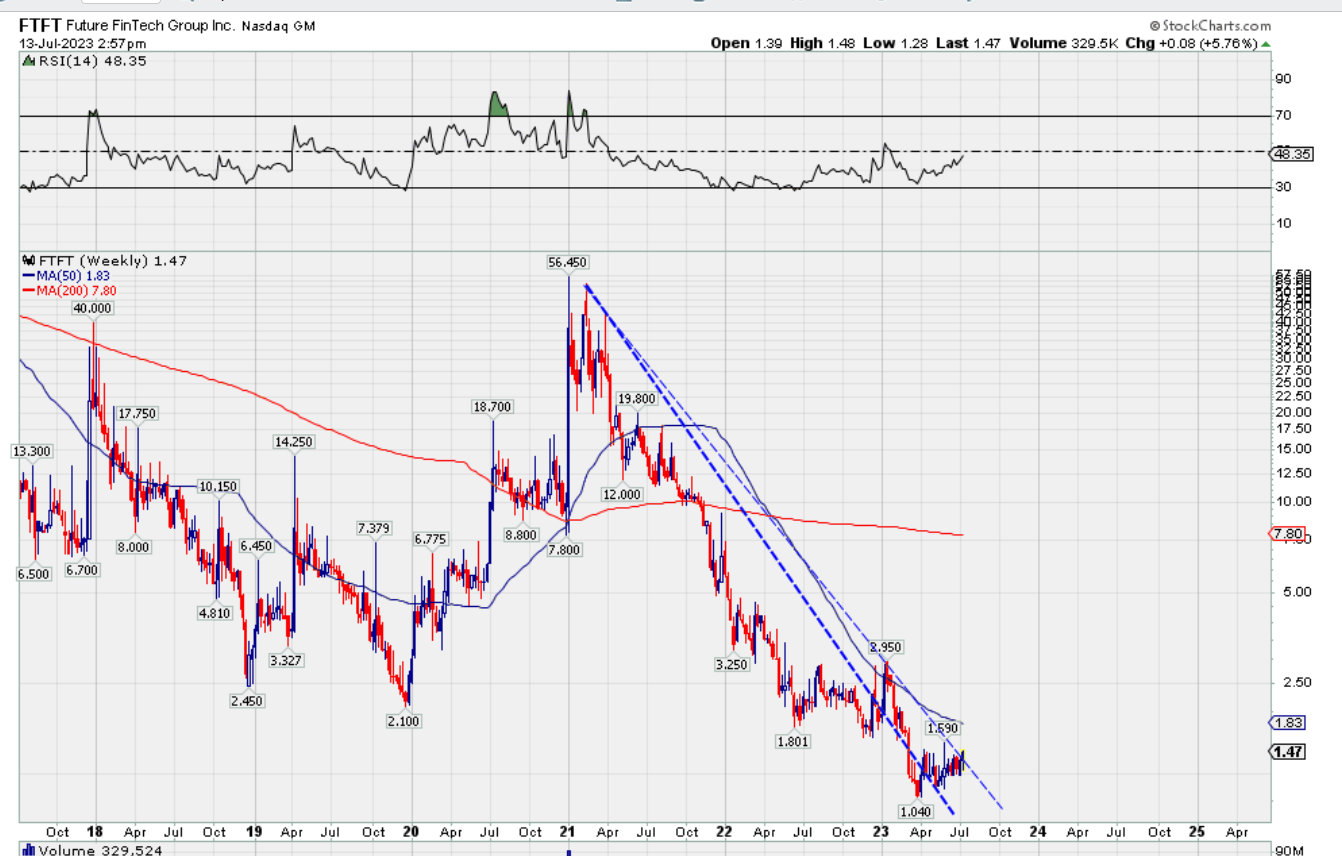Click the 19.800 price annotation
The image size is (1342, 856).
636,398
